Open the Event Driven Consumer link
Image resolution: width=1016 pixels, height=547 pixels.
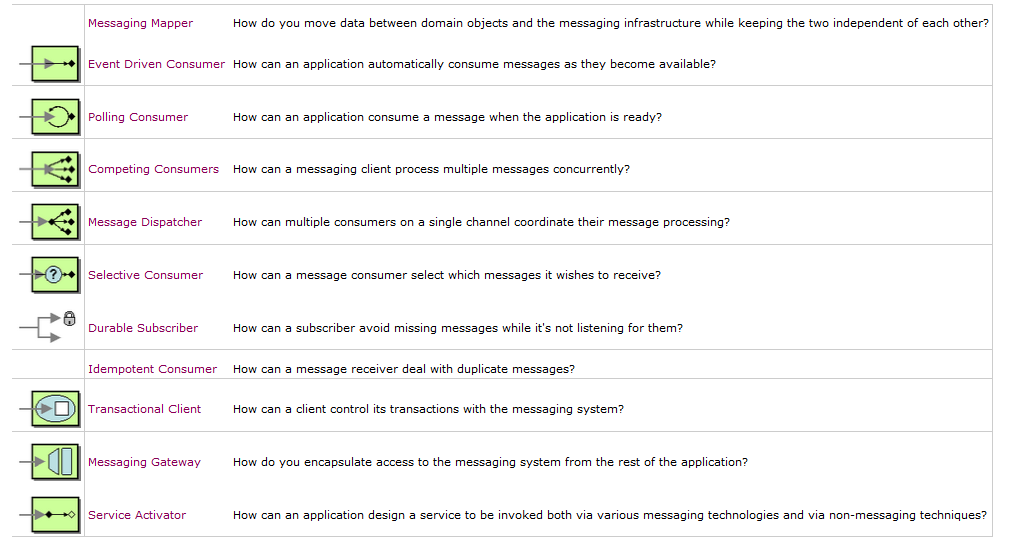coord(156,64)
